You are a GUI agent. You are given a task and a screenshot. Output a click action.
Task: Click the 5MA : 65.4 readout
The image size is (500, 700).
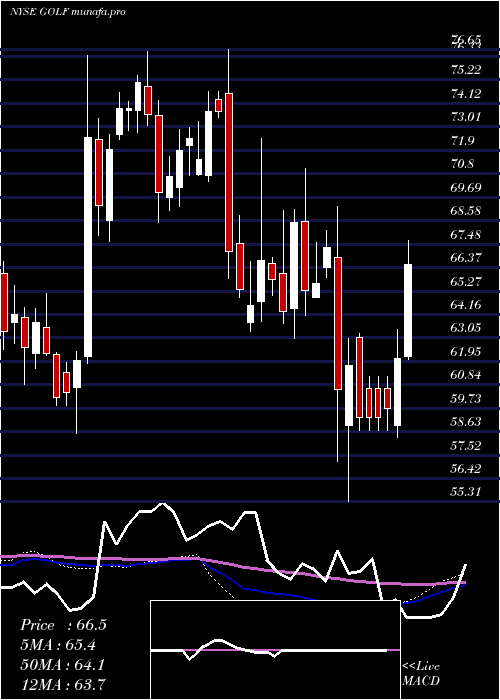(58, 645)
